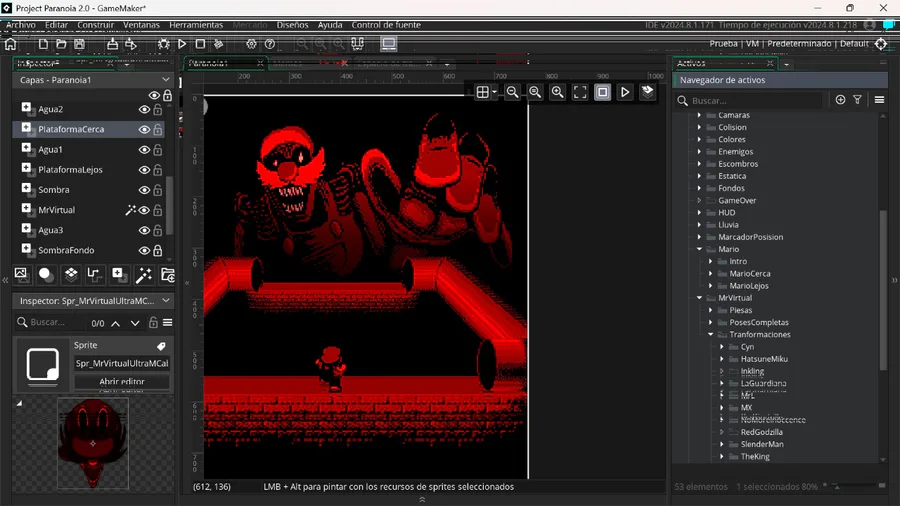Click the tag icon beside Sprite

[161, 346]
